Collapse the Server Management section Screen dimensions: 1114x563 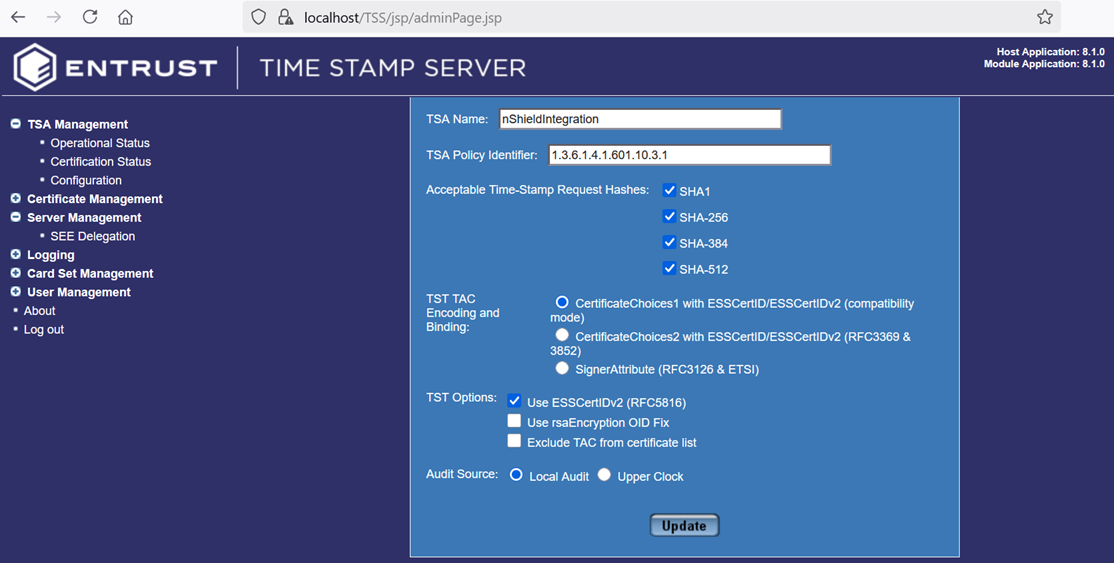[16, 217]
